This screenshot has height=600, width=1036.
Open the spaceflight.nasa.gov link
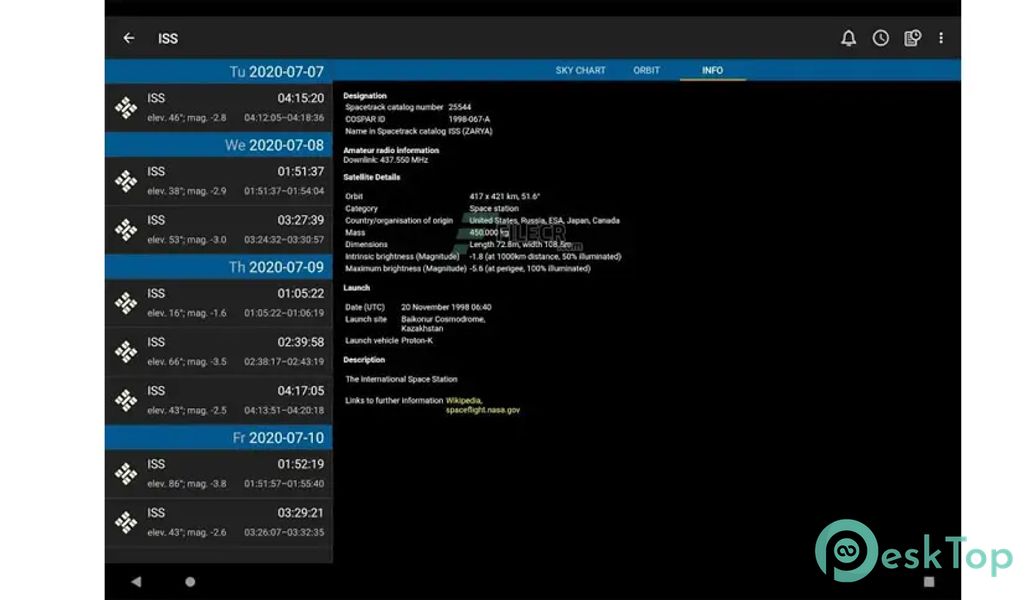482,410
